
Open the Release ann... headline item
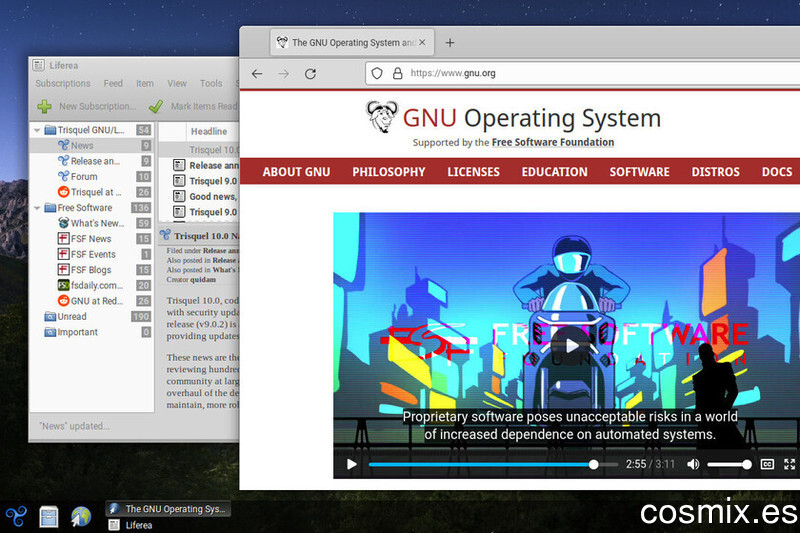[199, 165]
